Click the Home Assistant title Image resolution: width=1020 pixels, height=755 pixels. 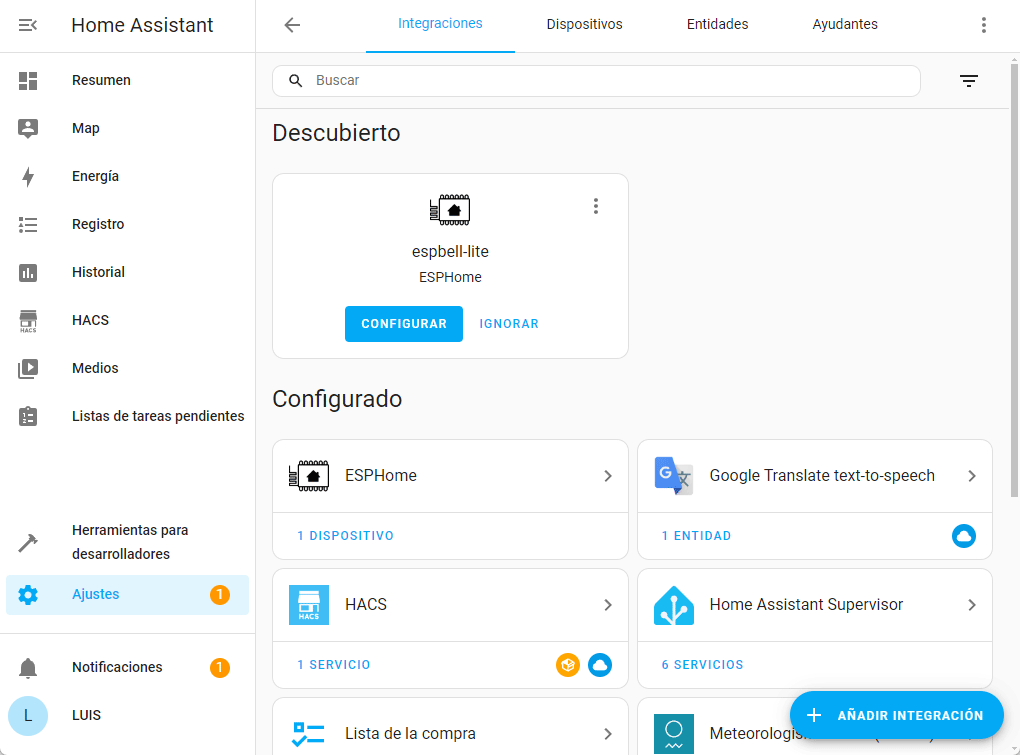tap(142, 25)
